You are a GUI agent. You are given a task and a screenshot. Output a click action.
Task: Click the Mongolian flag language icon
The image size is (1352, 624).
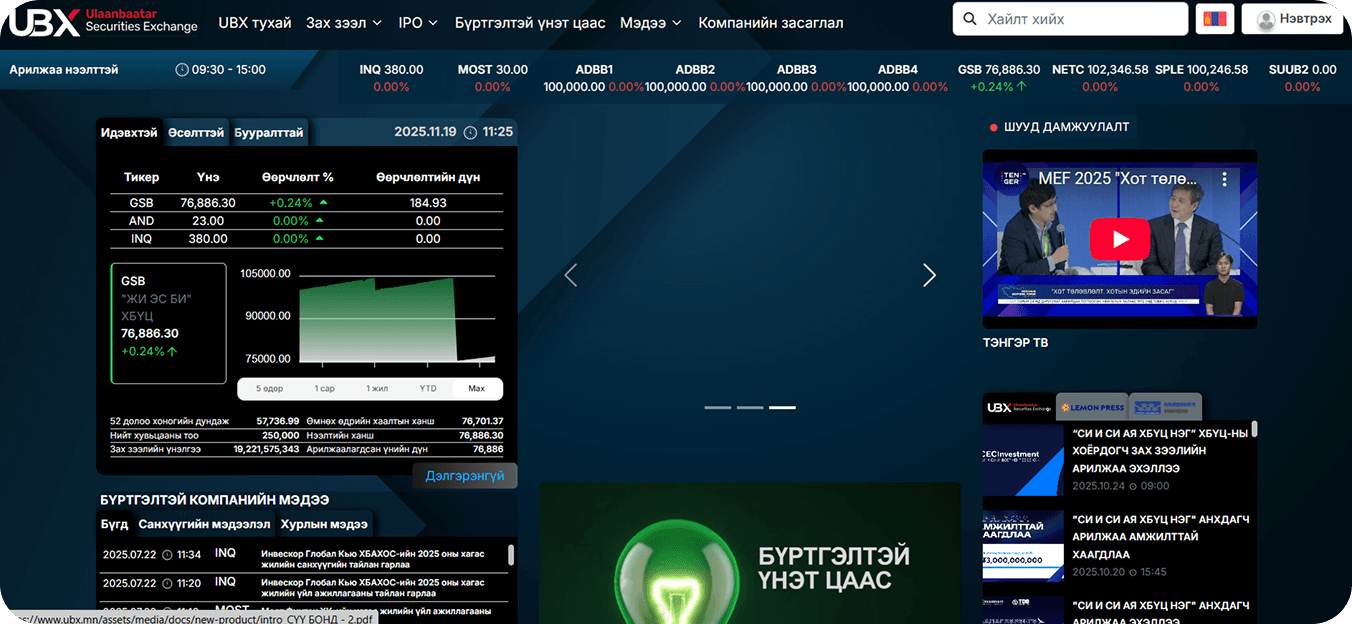pyautogui.click(x=1214, y=19)
